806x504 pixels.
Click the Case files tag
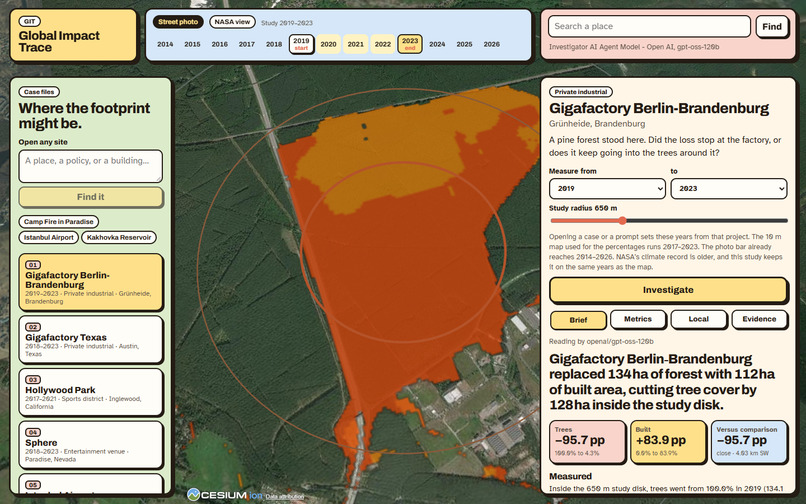click(39, 92)
